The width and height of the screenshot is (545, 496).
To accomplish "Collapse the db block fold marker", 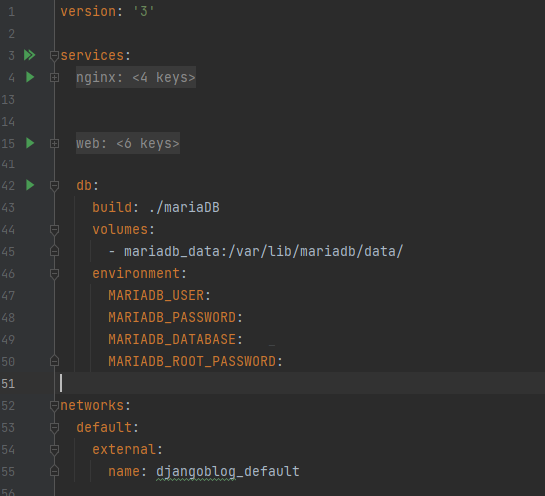I will click(x=54, y=186).
